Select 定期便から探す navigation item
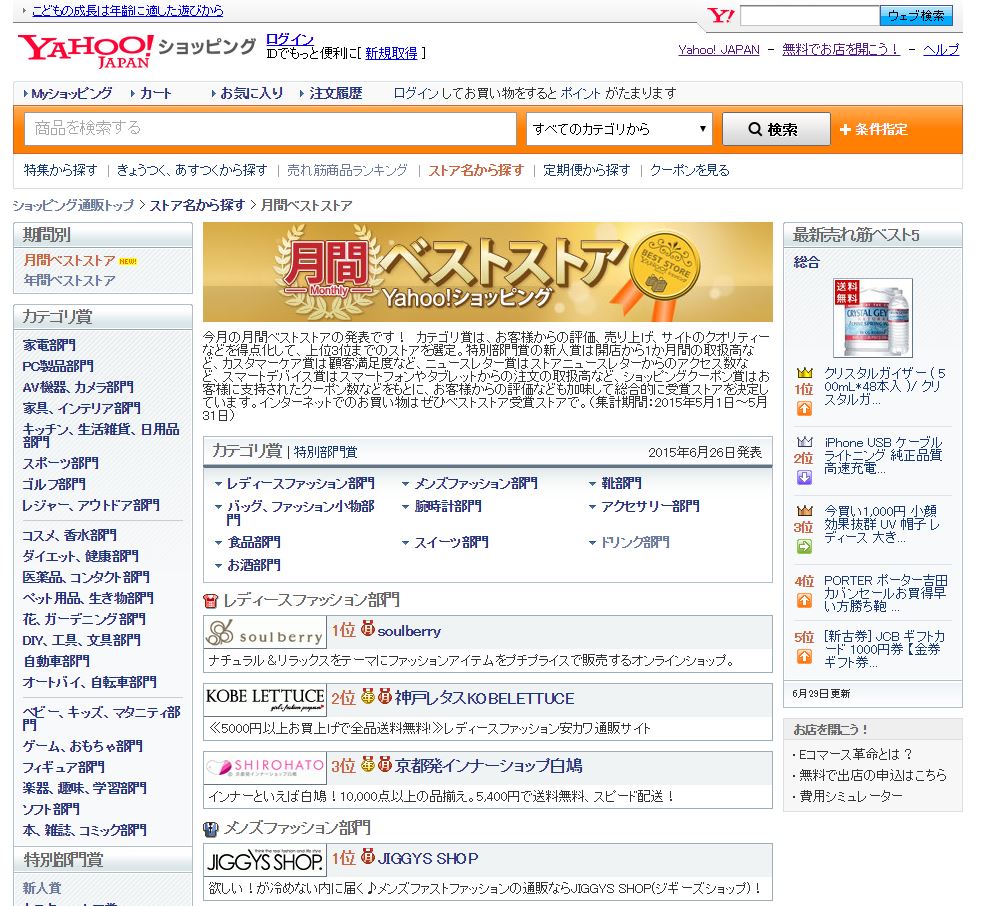Image resolution: width=981 pixels, height=906 pixels. 586,170
